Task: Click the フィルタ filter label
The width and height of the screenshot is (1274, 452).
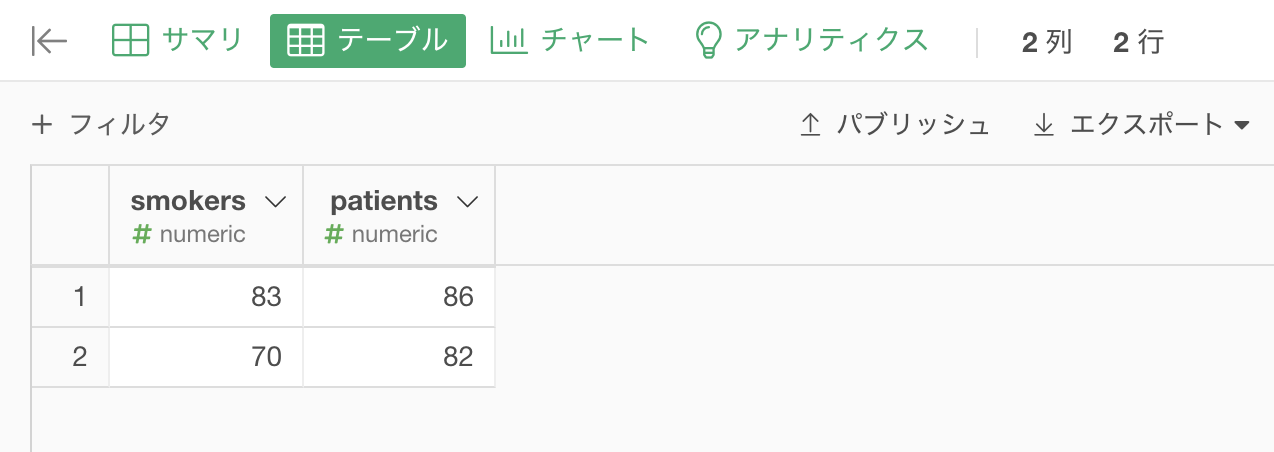Action: (120, 125)
